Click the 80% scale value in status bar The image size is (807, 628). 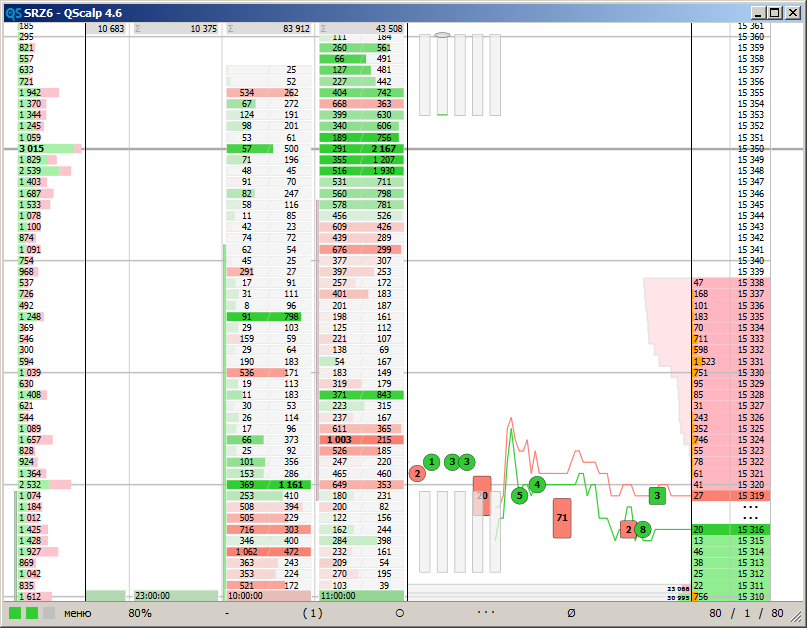pyautogui.click(x=140, y=612)
